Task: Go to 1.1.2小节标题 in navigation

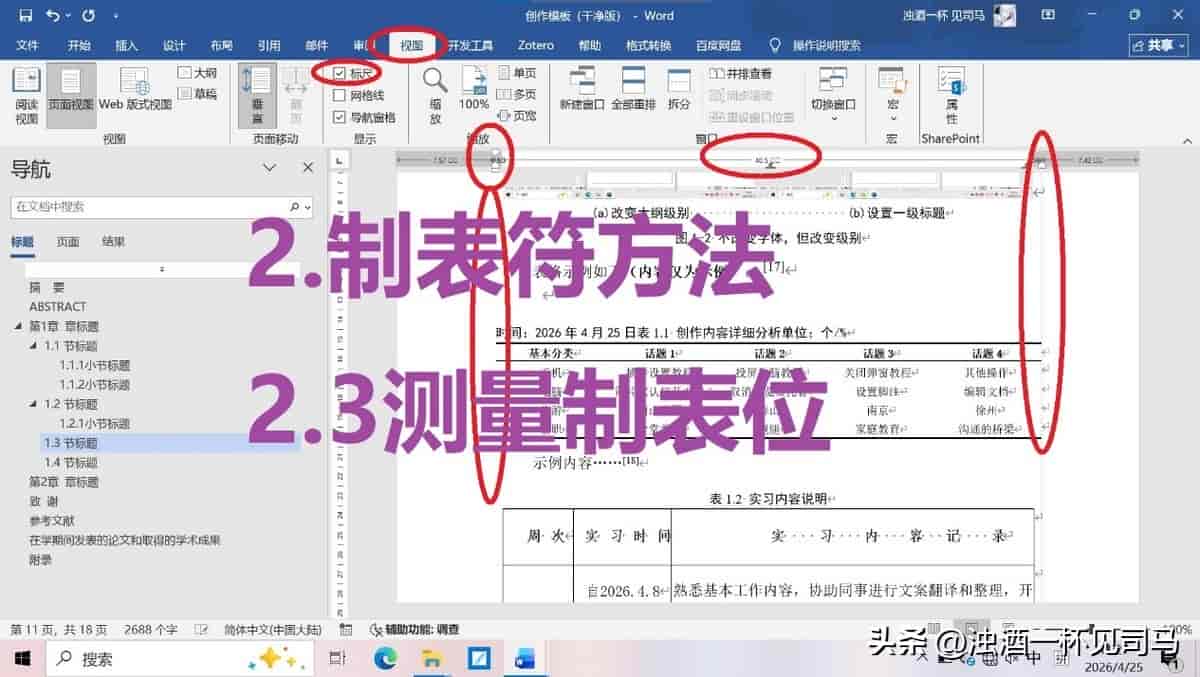Action: [95, 385]
